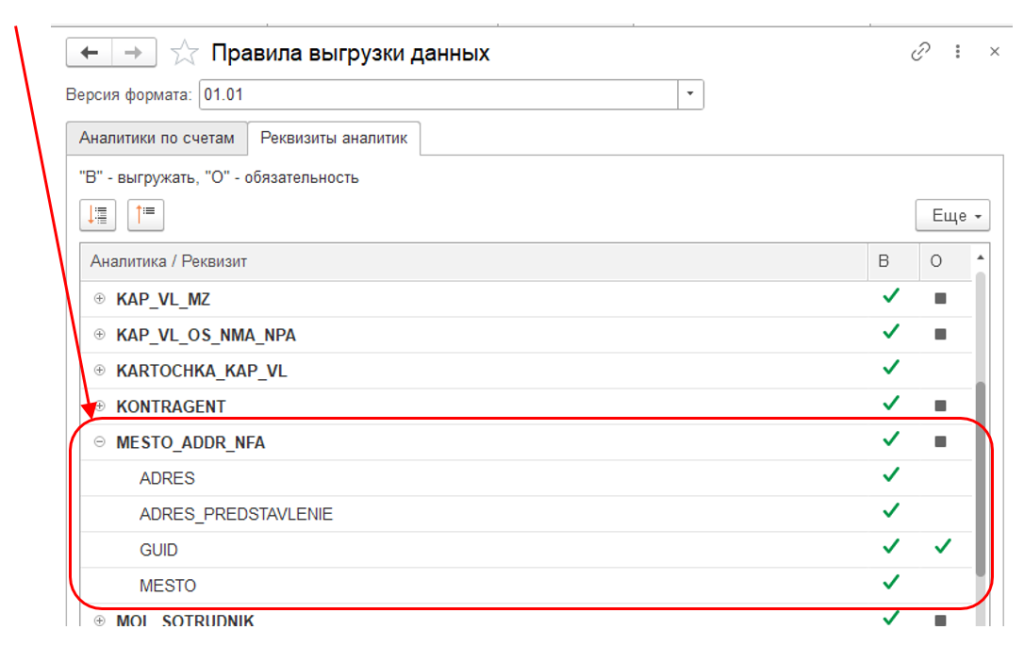Image resolution: width=1024 pixels, height=646 pixels.
Task: Select the ADRES_PREDSTAVLENIE row
Action: (x=236, y=514)
